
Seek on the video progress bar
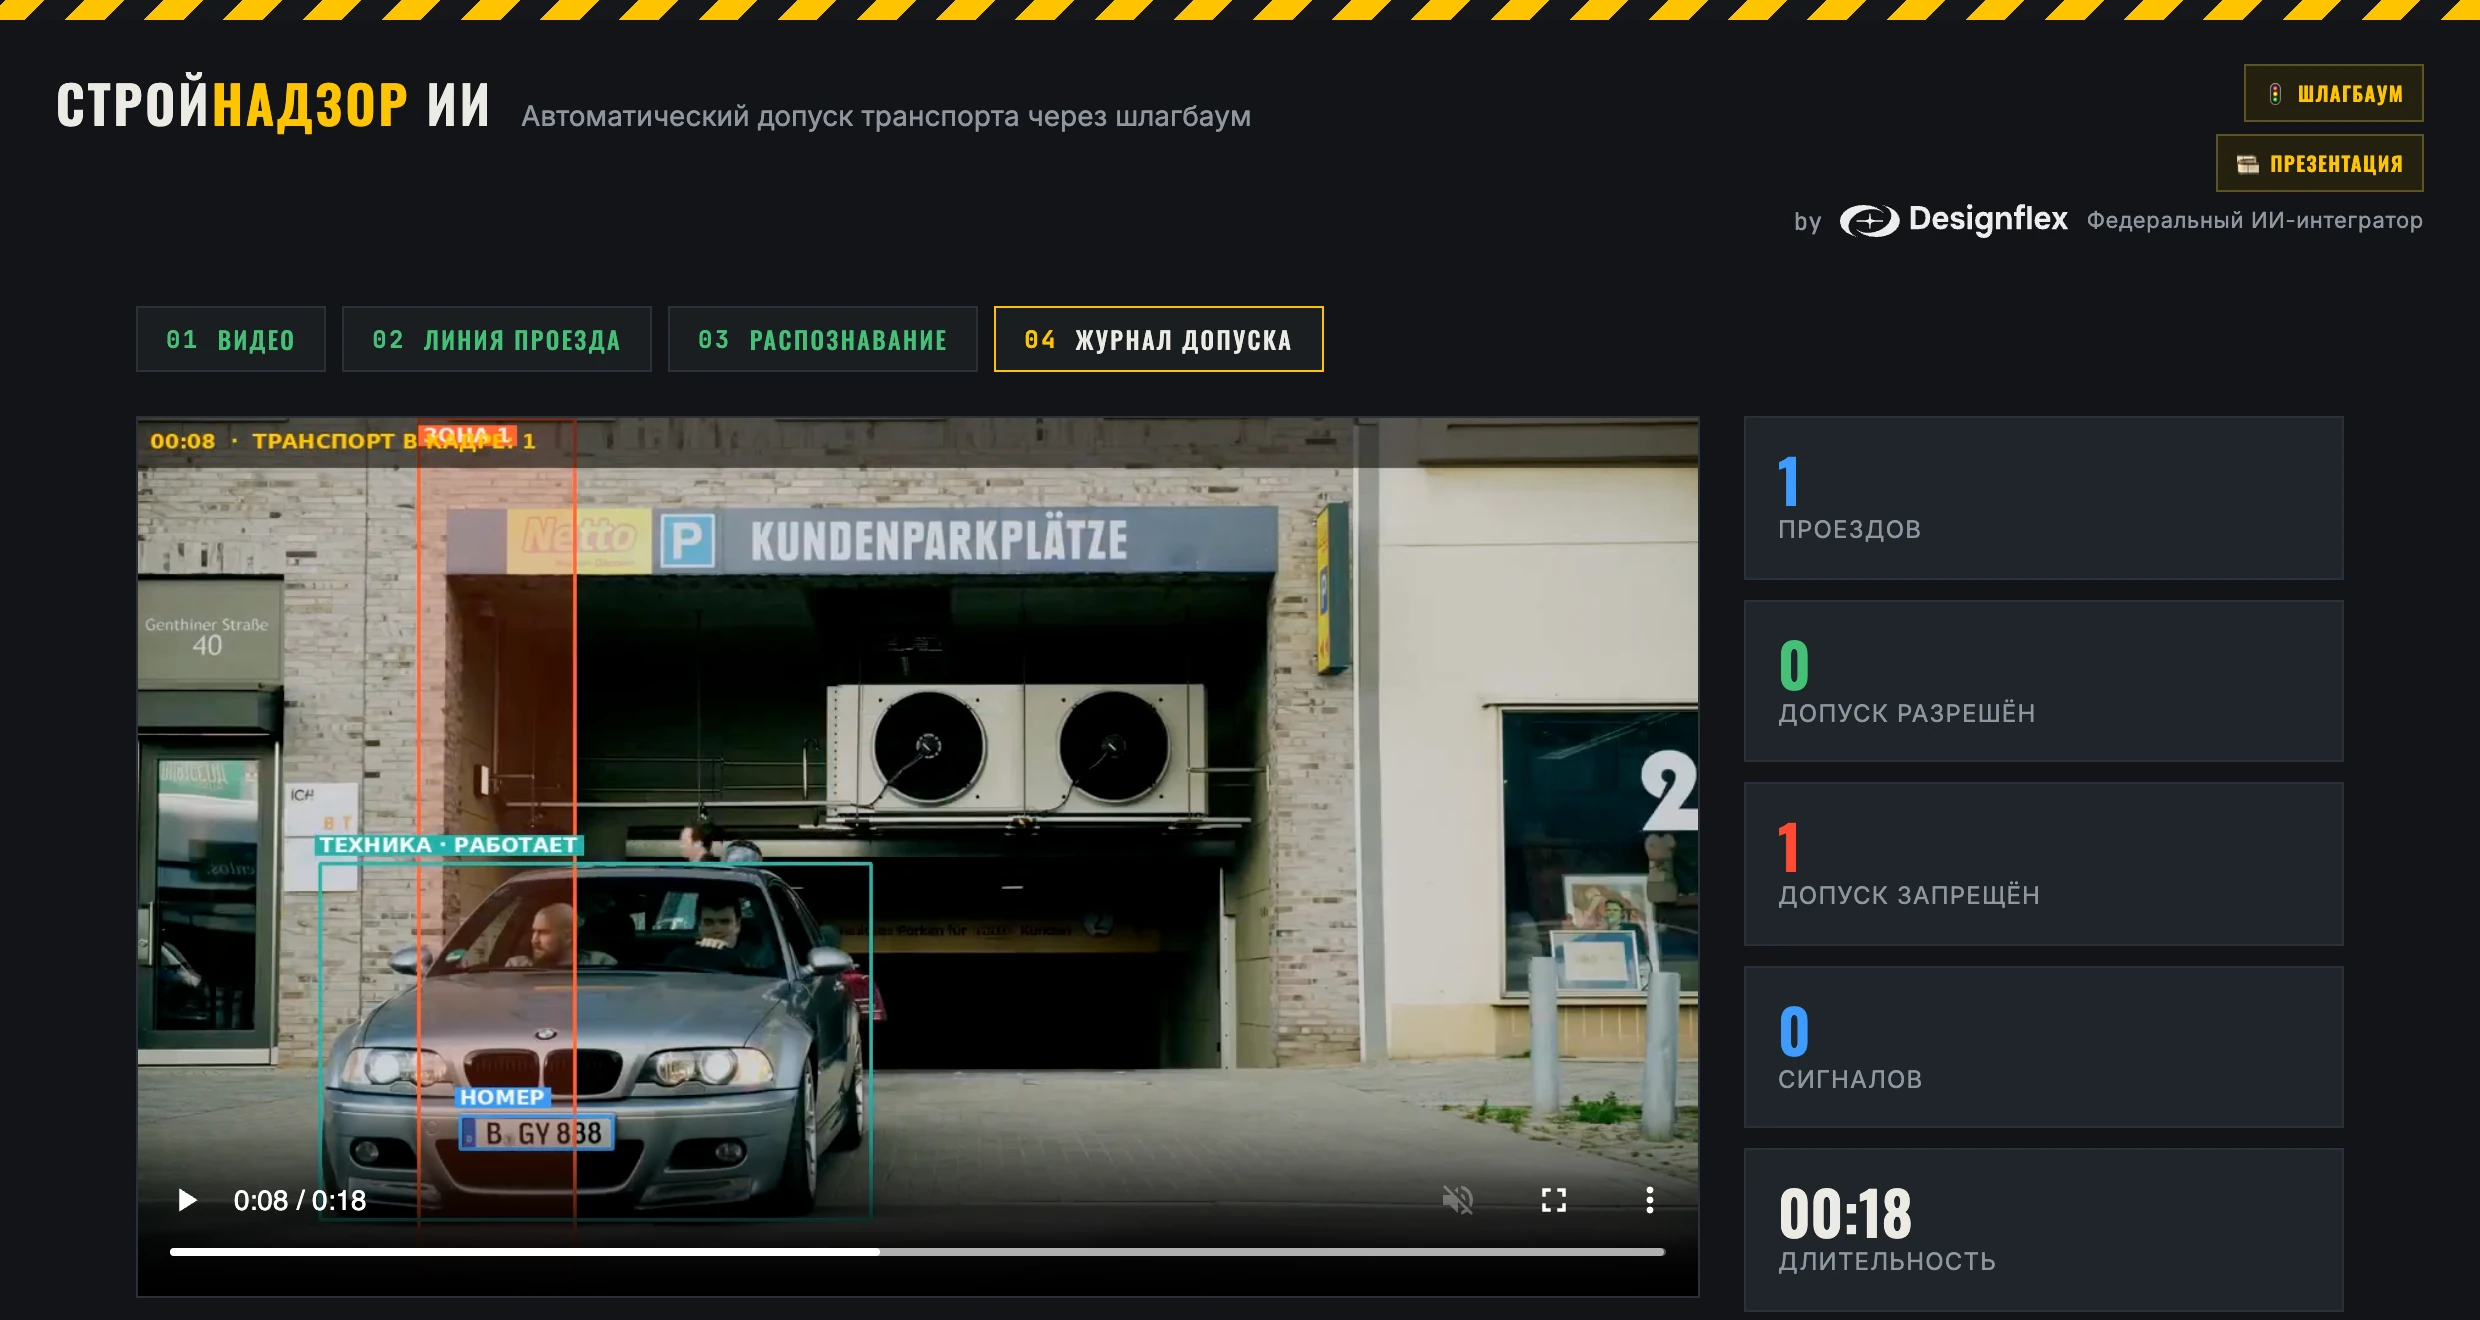click(917, 1252)
